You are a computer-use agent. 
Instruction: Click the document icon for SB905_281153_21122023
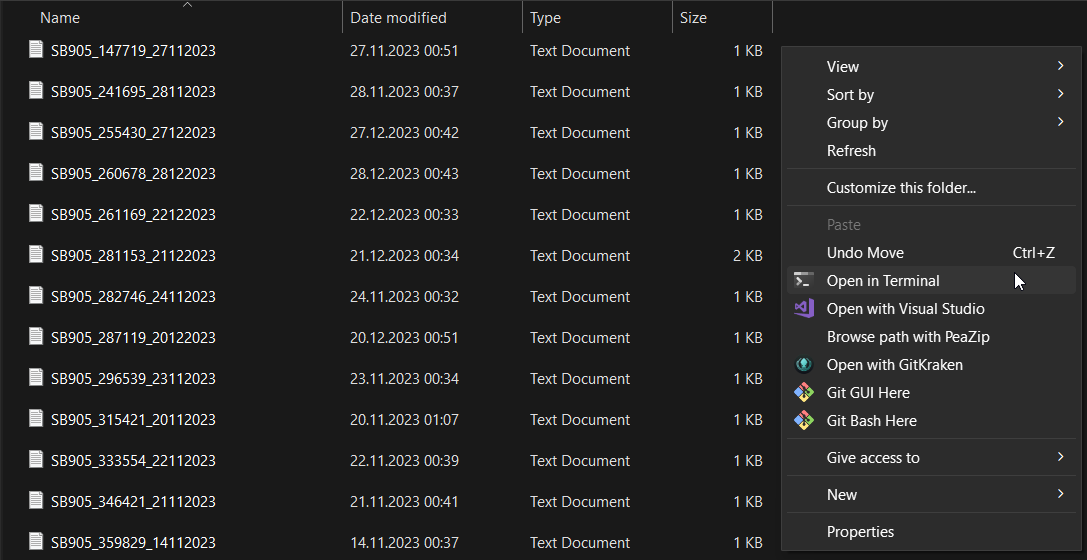point(36,255)
